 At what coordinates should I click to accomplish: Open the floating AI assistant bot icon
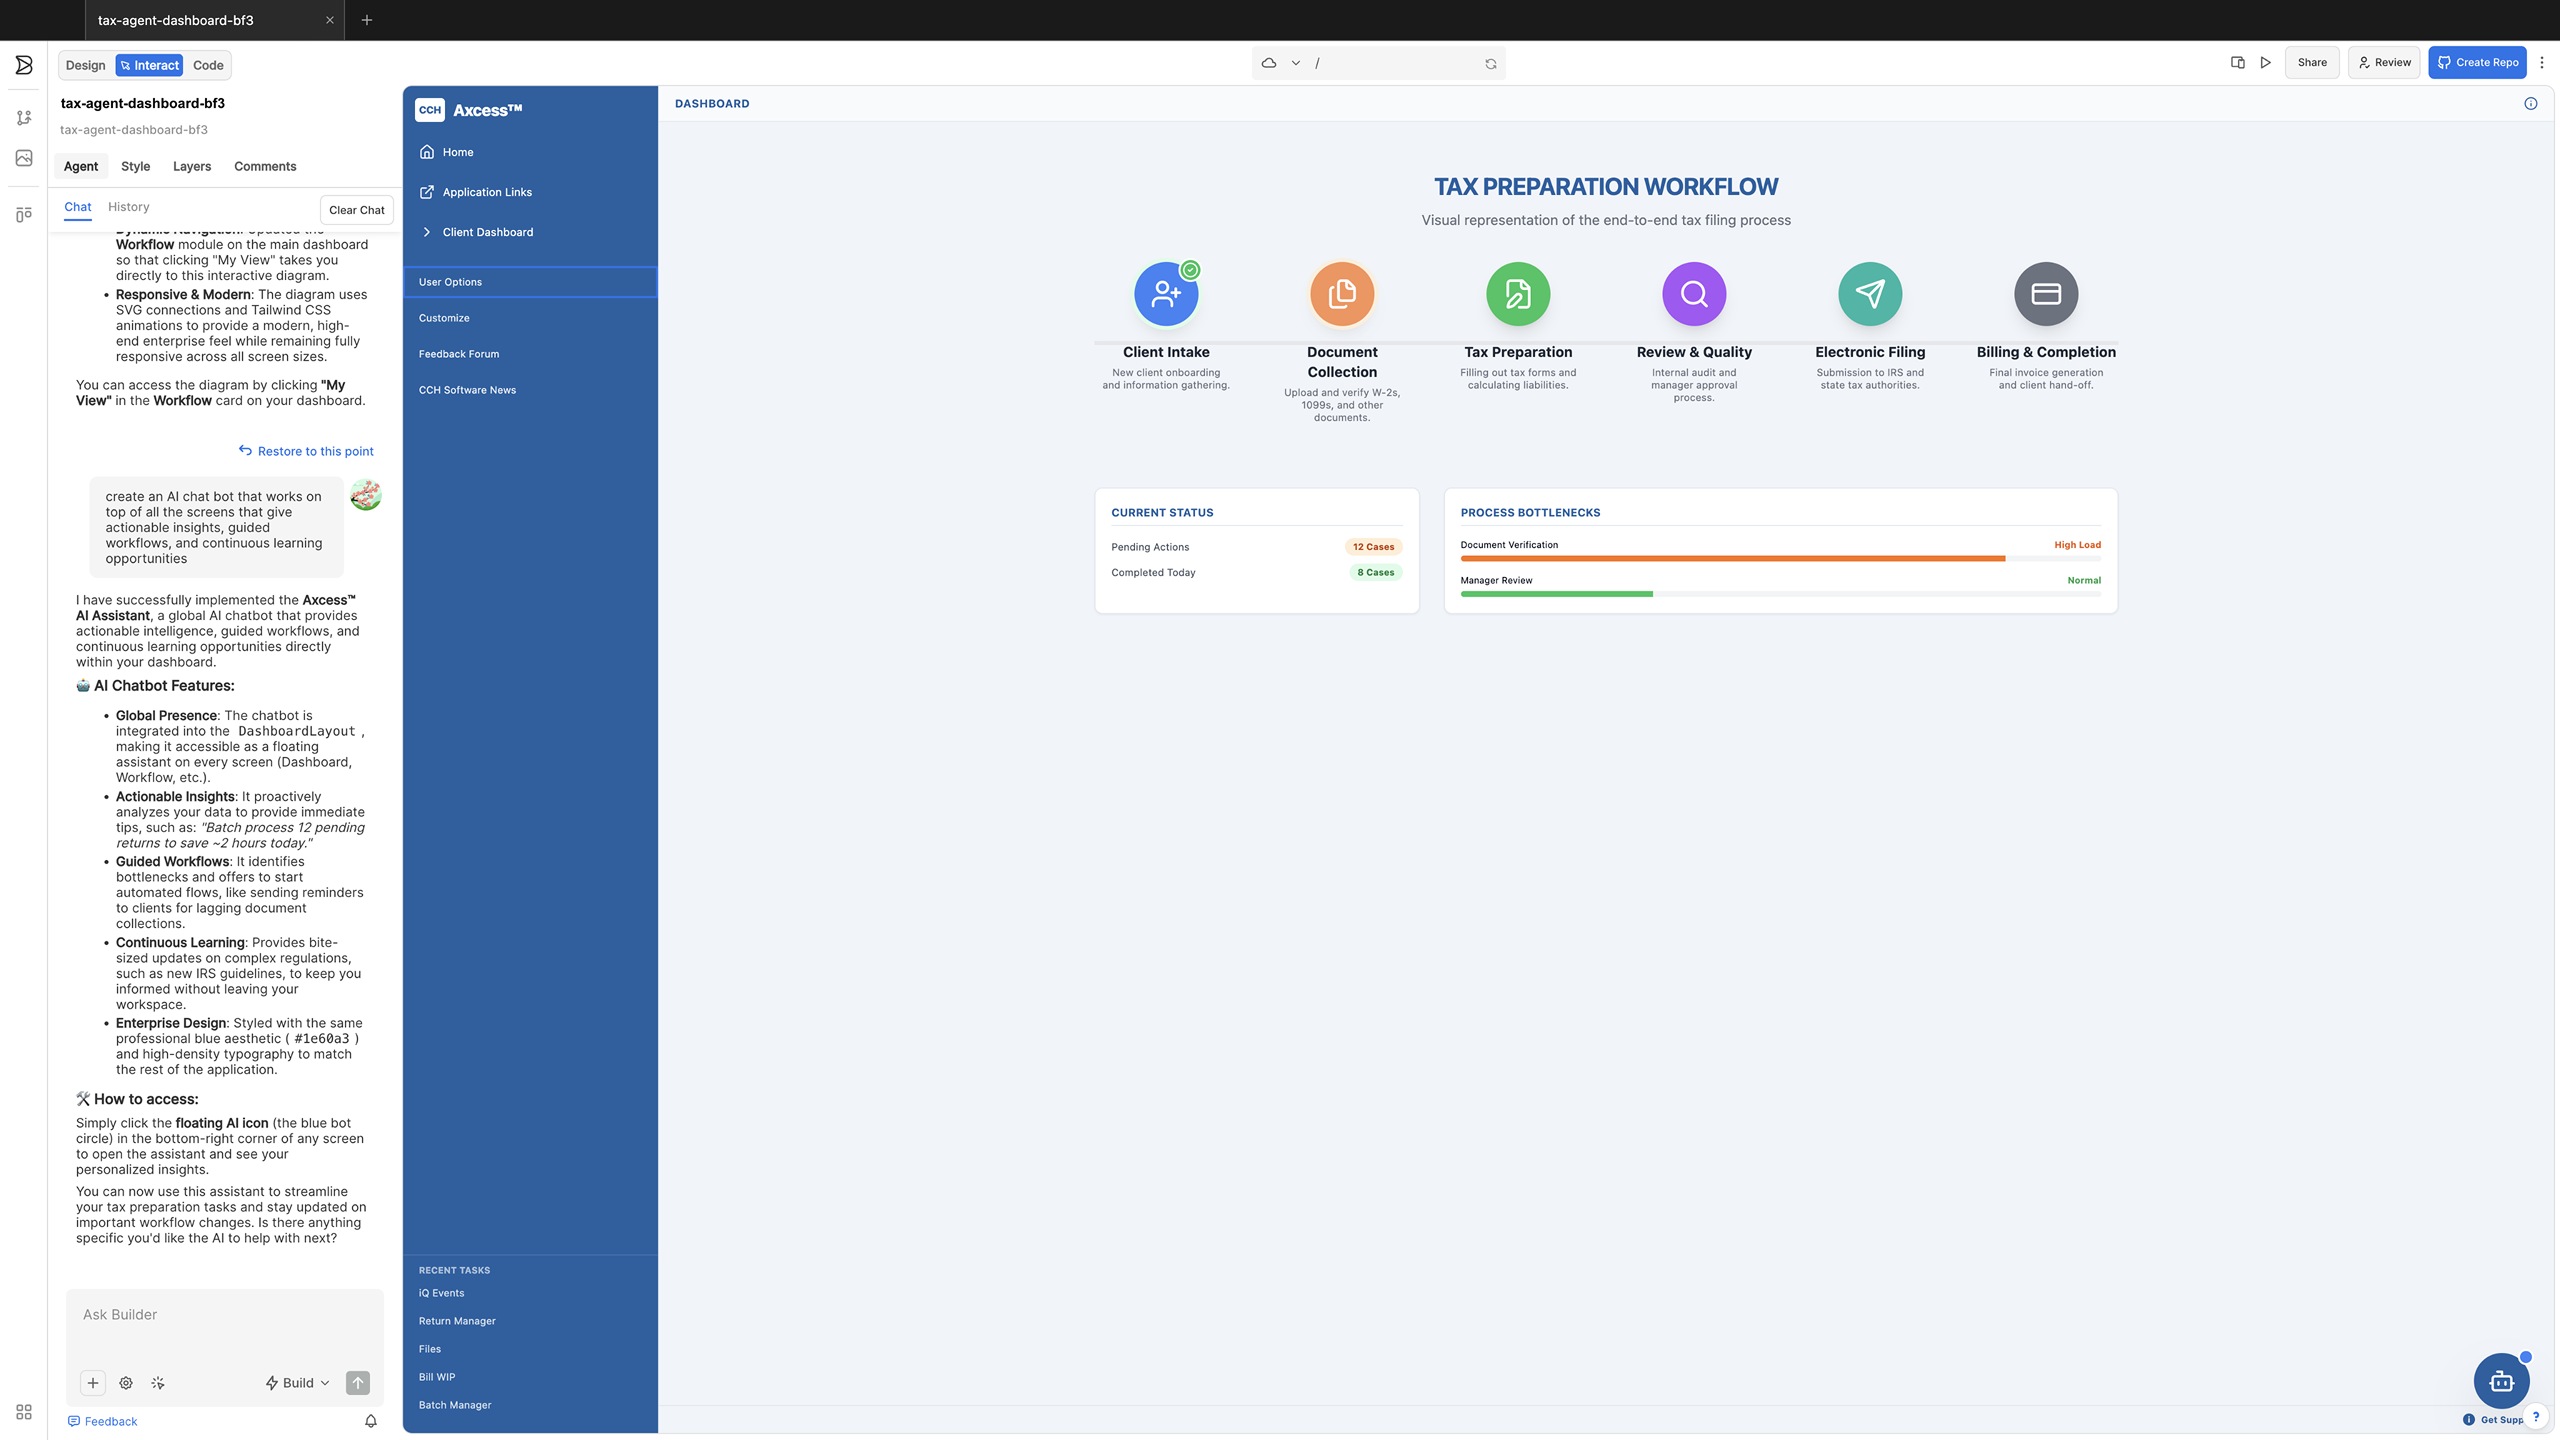pyautogui.click(x=2501, y=1381)
